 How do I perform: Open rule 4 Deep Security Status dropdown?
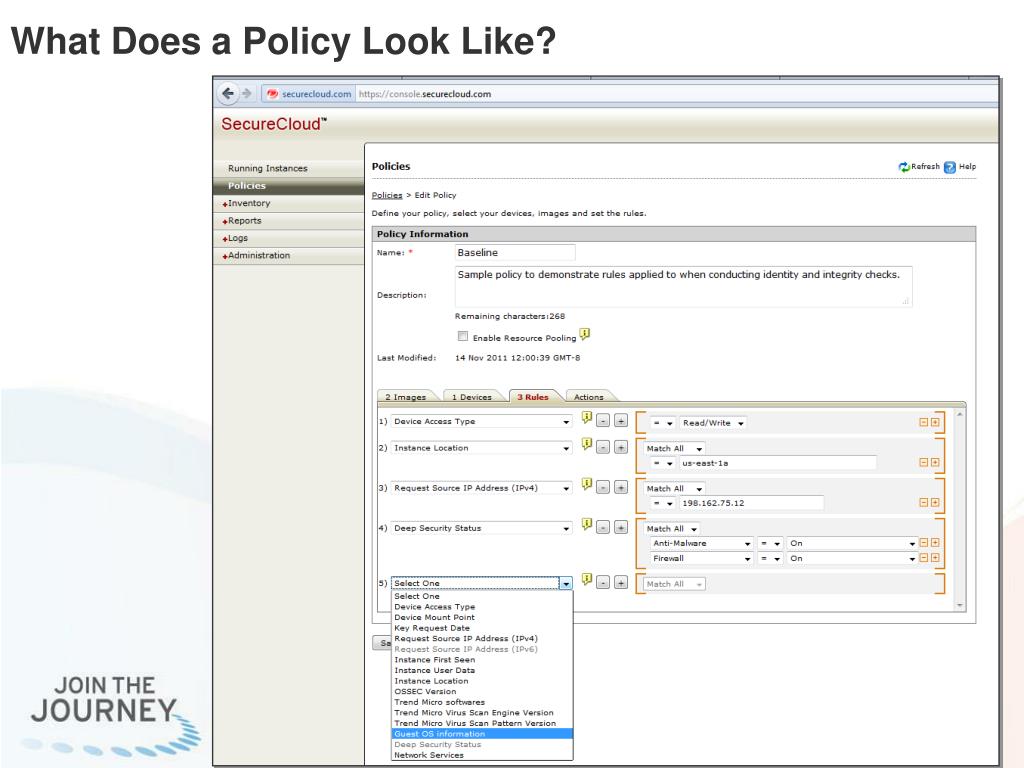tap(482, 528)
